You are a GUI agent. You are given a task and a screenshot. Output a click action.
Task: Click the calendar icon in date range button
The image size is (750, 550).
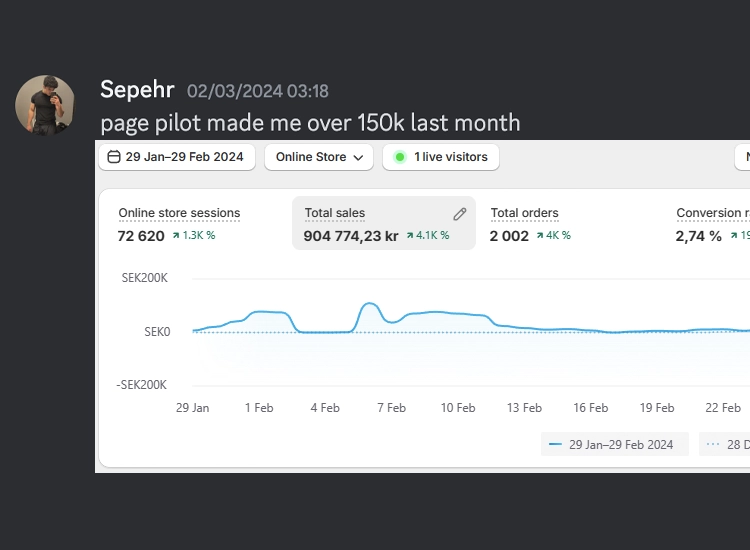pyautogui.click(x=114, y=157)
